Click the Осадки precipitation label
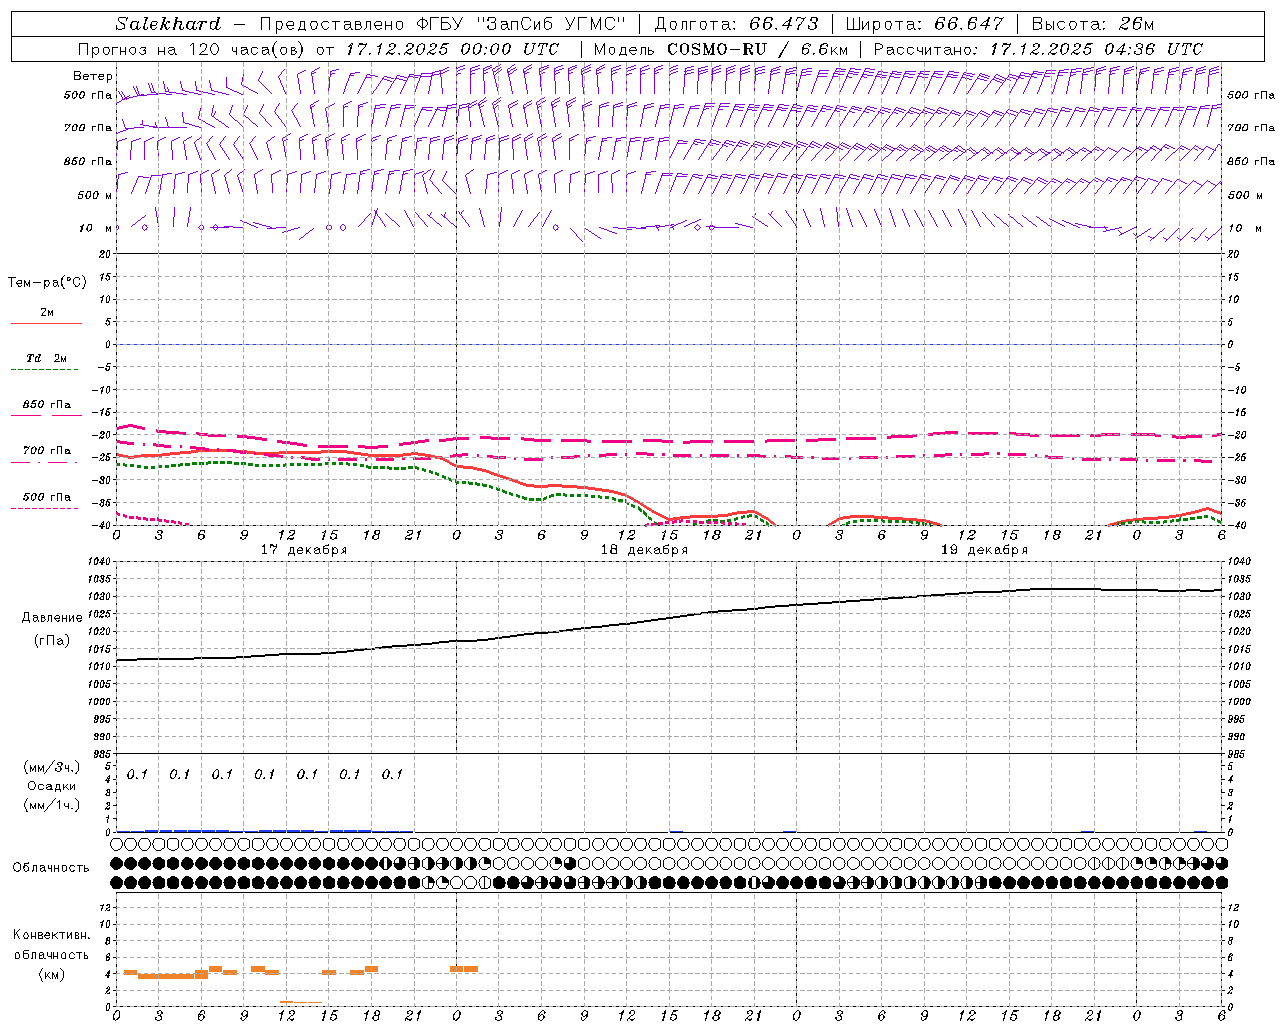Image resolution: width=1280 pixels, height=1024 pixels. 52,786
